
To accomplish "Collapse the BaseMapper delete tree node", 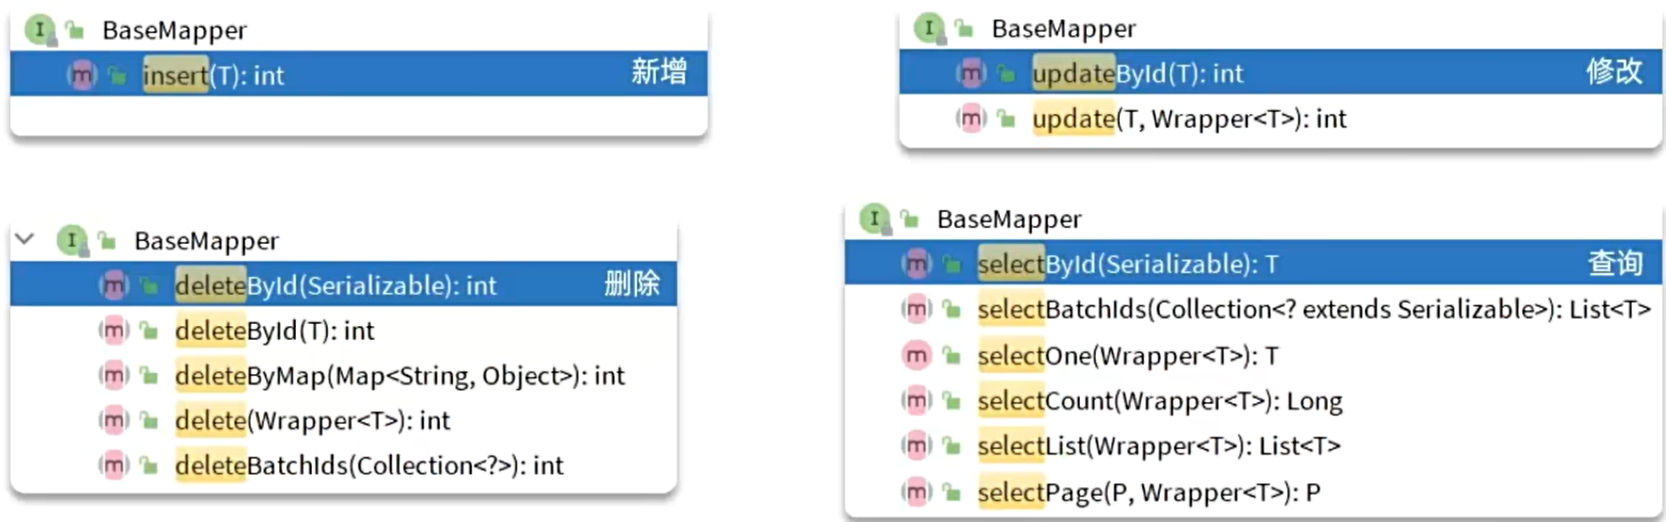I will [25, 239].
